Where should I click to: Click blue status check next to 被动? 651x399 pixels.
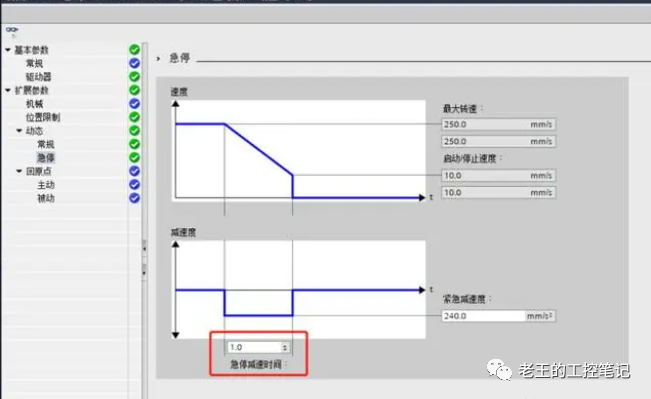134,198
